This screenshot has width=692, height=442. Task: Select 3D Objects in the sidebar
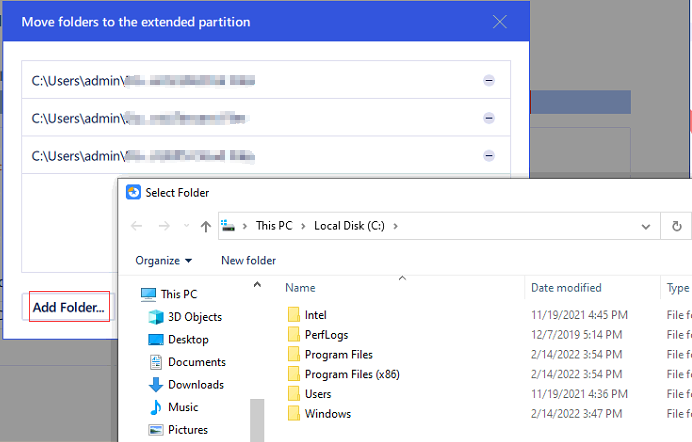tap(194, 317)
